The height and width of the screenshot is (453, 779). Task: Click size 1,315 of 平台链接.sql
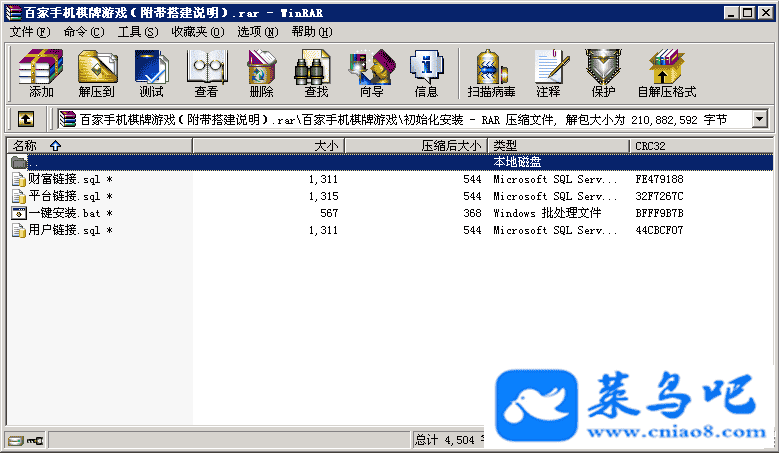pyautogui.click(x=323, y=196)
